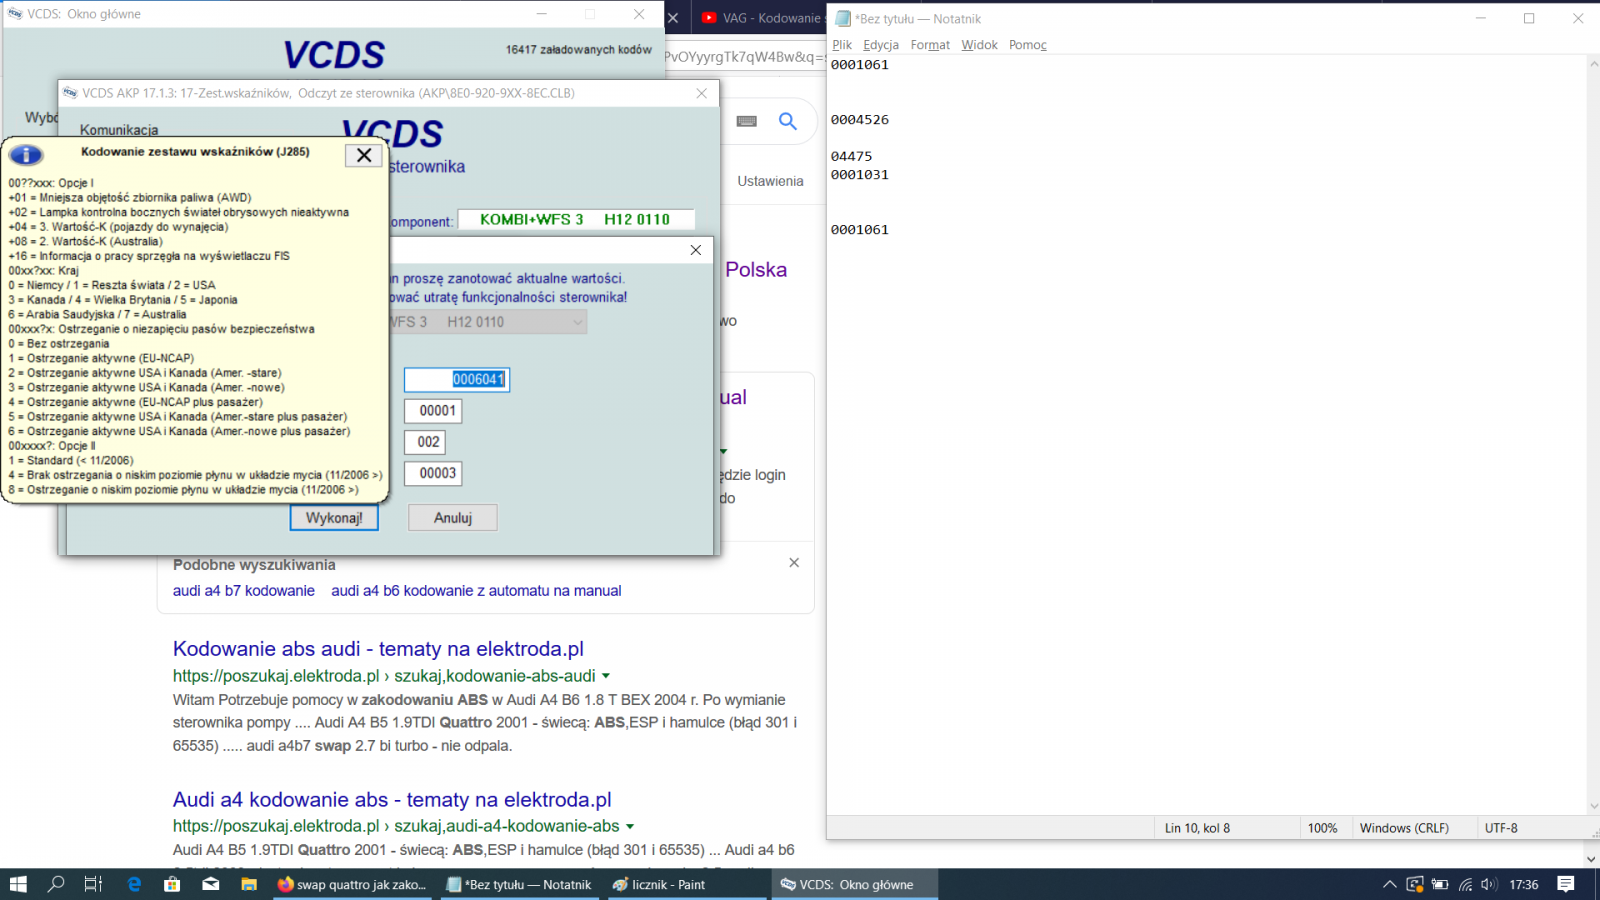Click the blue info icon in coding tooltip
This screenshot has width=1600, height=900.
click(26, 155)
